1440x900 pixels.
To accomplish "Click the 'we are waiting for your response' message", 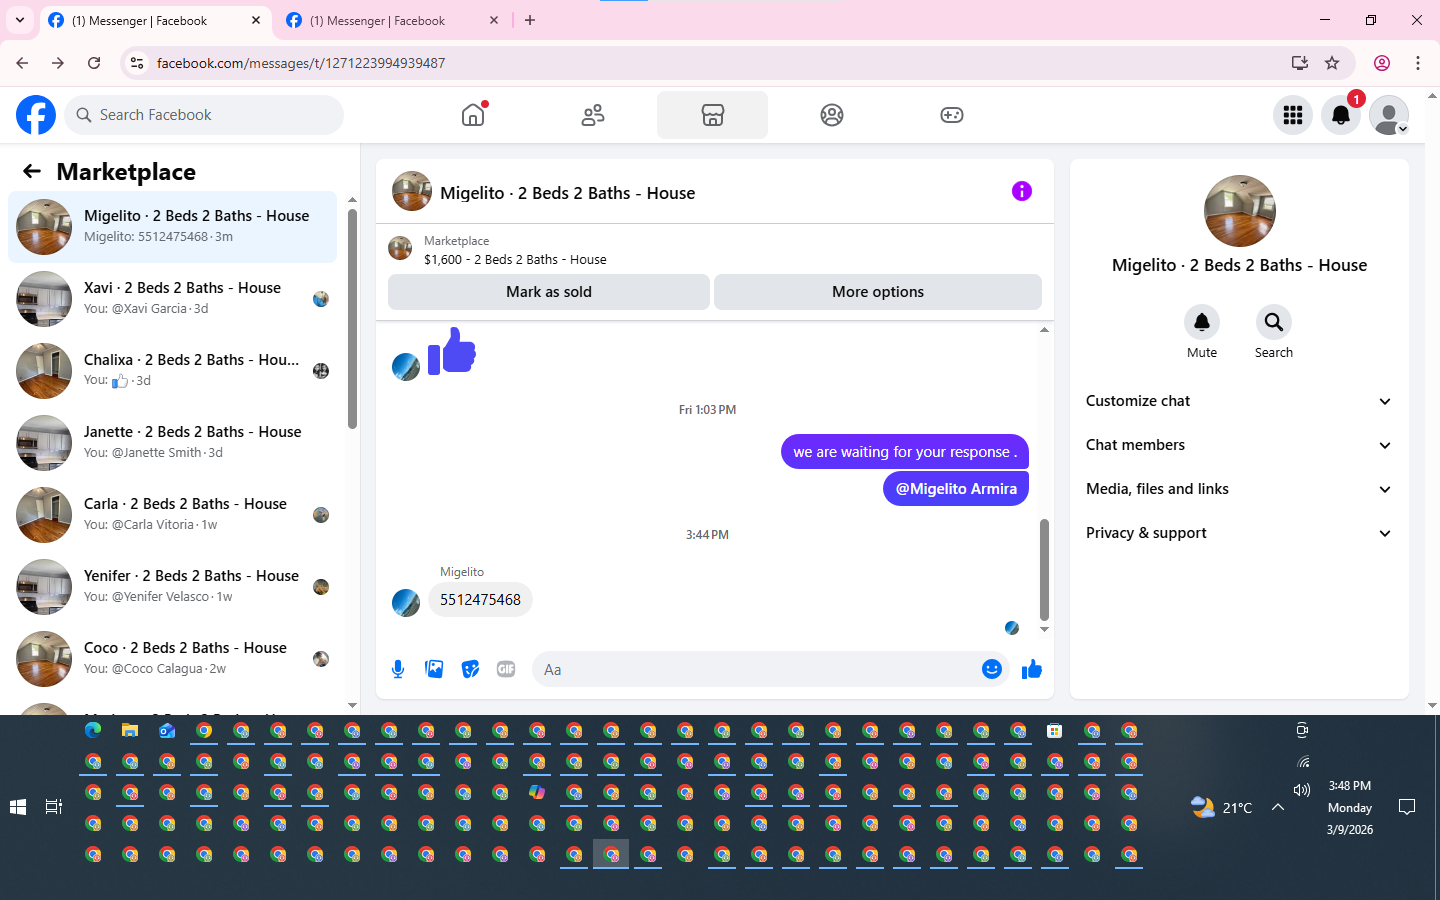I will coord(905,452).
